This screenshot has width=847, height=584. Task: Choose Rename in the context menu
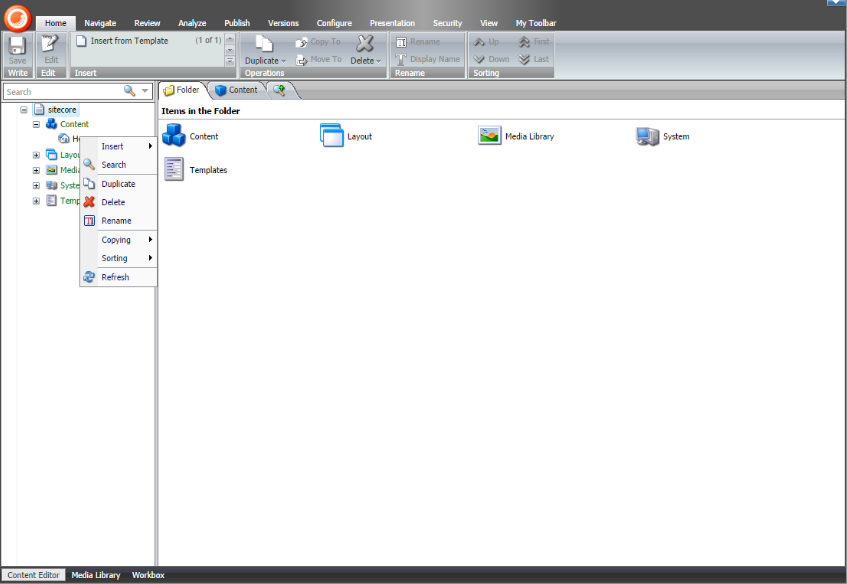coord(118,220)
